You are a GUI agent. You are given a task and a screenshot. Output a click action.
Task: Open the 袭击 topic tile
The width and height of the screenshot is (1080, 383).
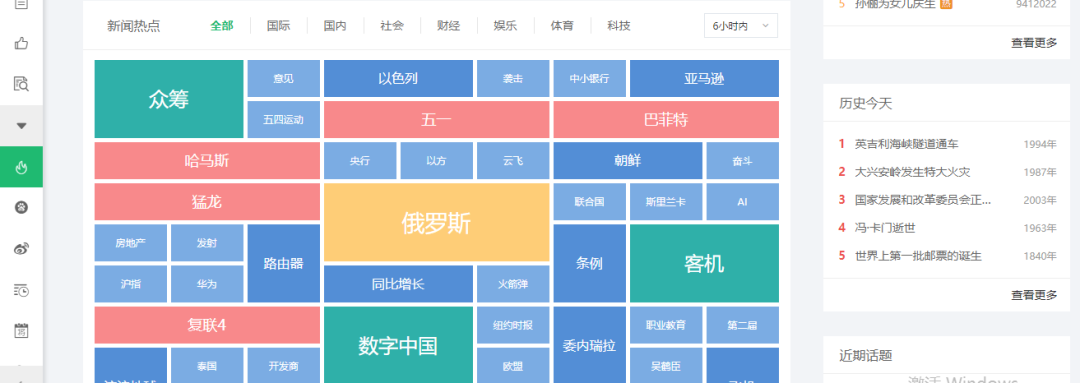[513, 79]
